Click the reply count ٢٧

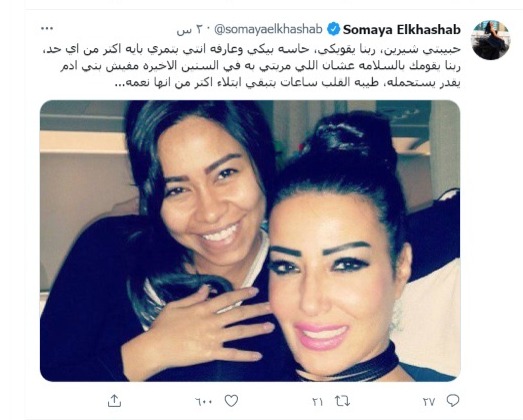429,402
